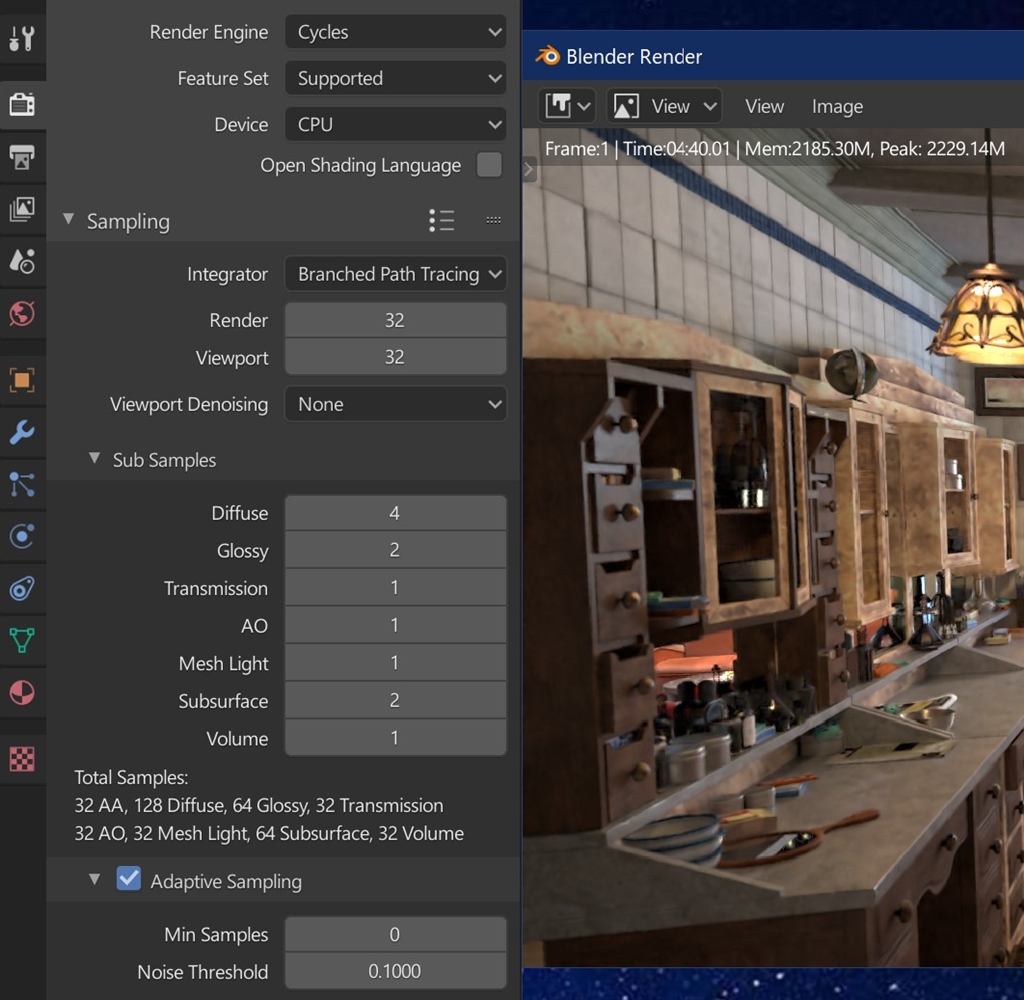
Task: Disable the Adaptive Sampling checkbox
Action: (128, 880)
